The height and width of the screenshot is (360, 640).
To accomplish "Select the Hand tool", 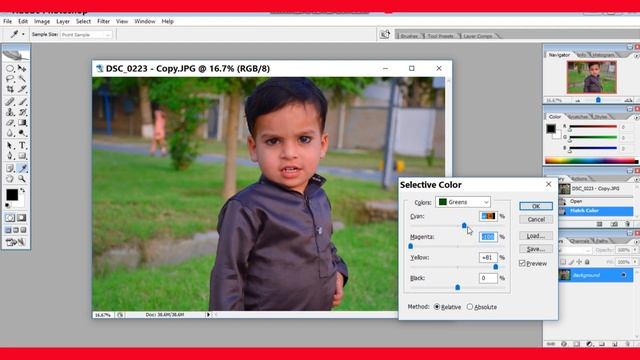I will 10,179.
